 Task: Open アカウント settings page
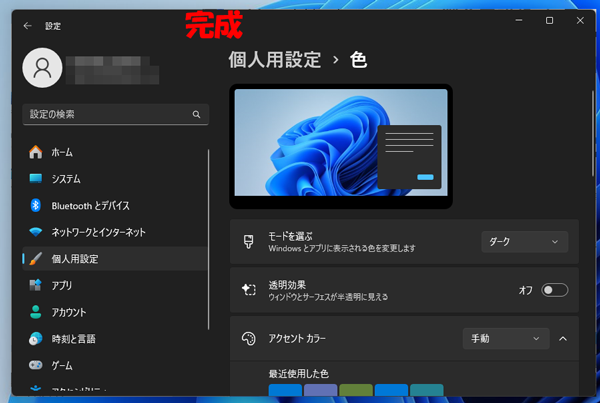pyautogui.click(x=68, y=312)
